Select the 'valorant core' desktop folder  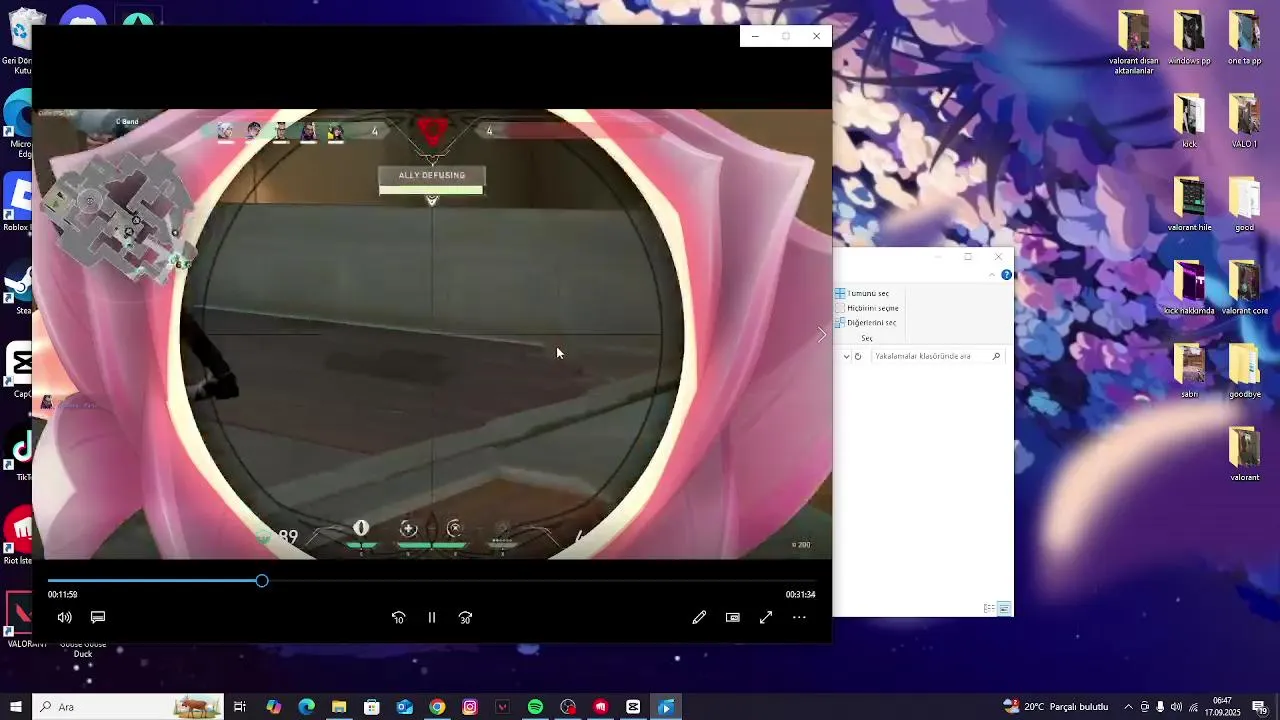tap(1244, 287)
